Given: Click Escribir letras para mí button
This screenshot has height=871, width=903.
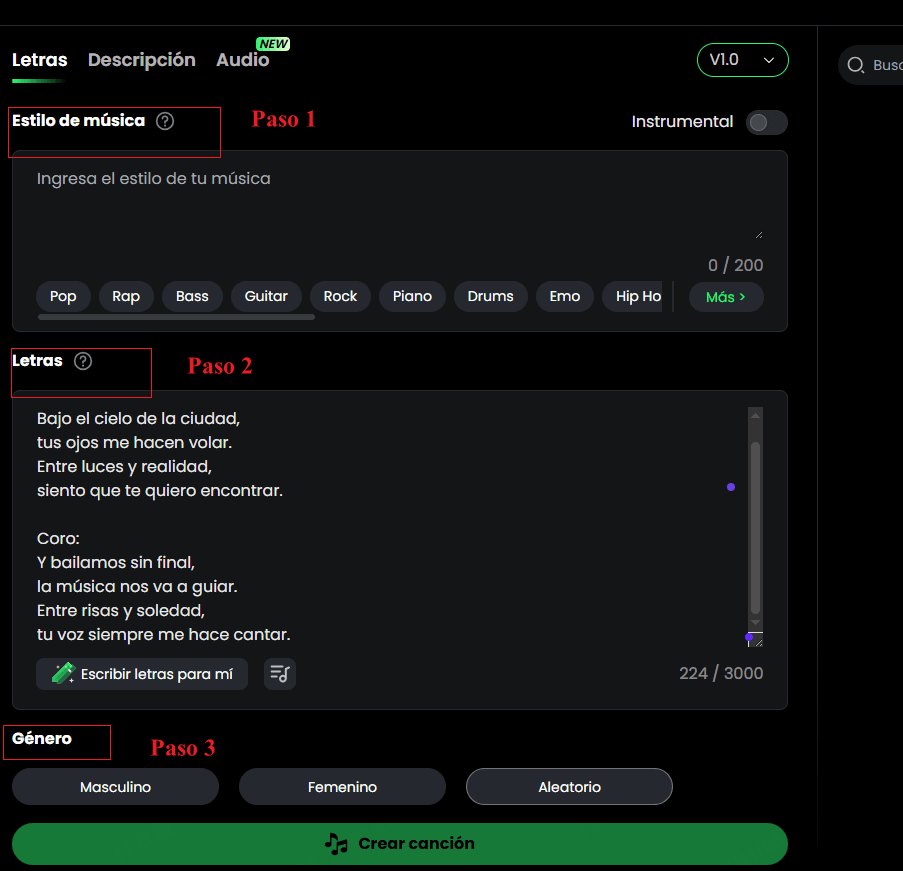Looking at the screenshot, I should coord(142,674).
